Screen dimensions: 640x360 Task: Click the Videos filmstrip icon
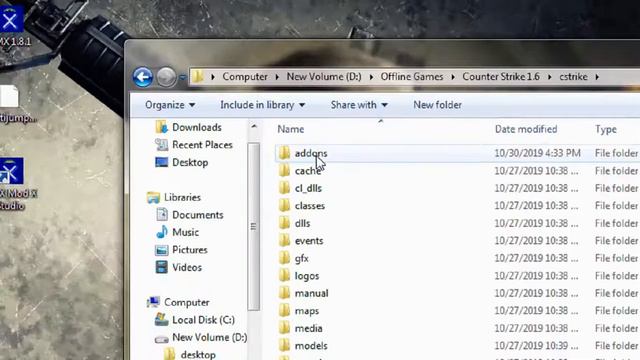click(x=162, y=267)
